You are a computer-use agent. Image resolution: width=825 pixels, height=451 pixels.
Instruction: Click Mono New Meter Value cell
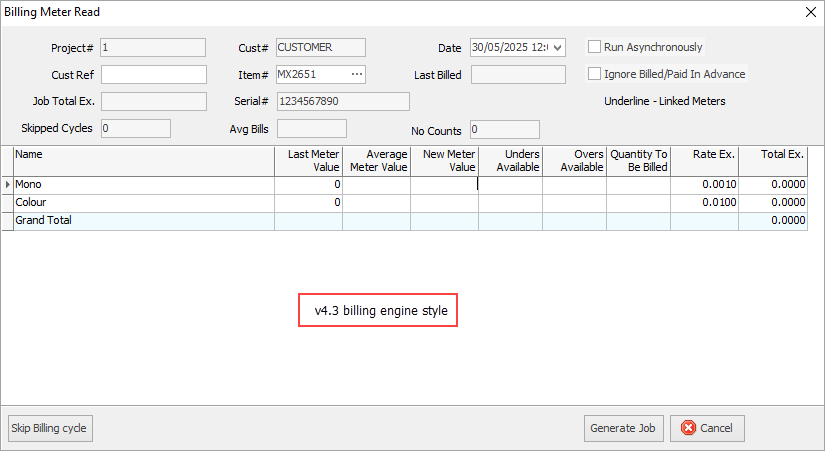point(445,185)
